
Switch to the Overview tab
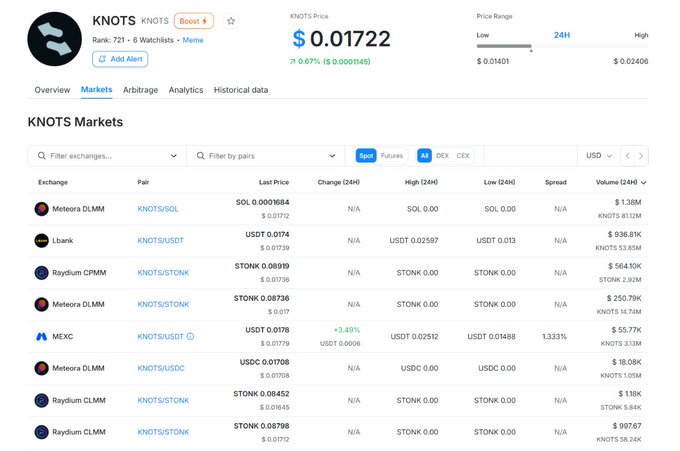pos(52,90)
